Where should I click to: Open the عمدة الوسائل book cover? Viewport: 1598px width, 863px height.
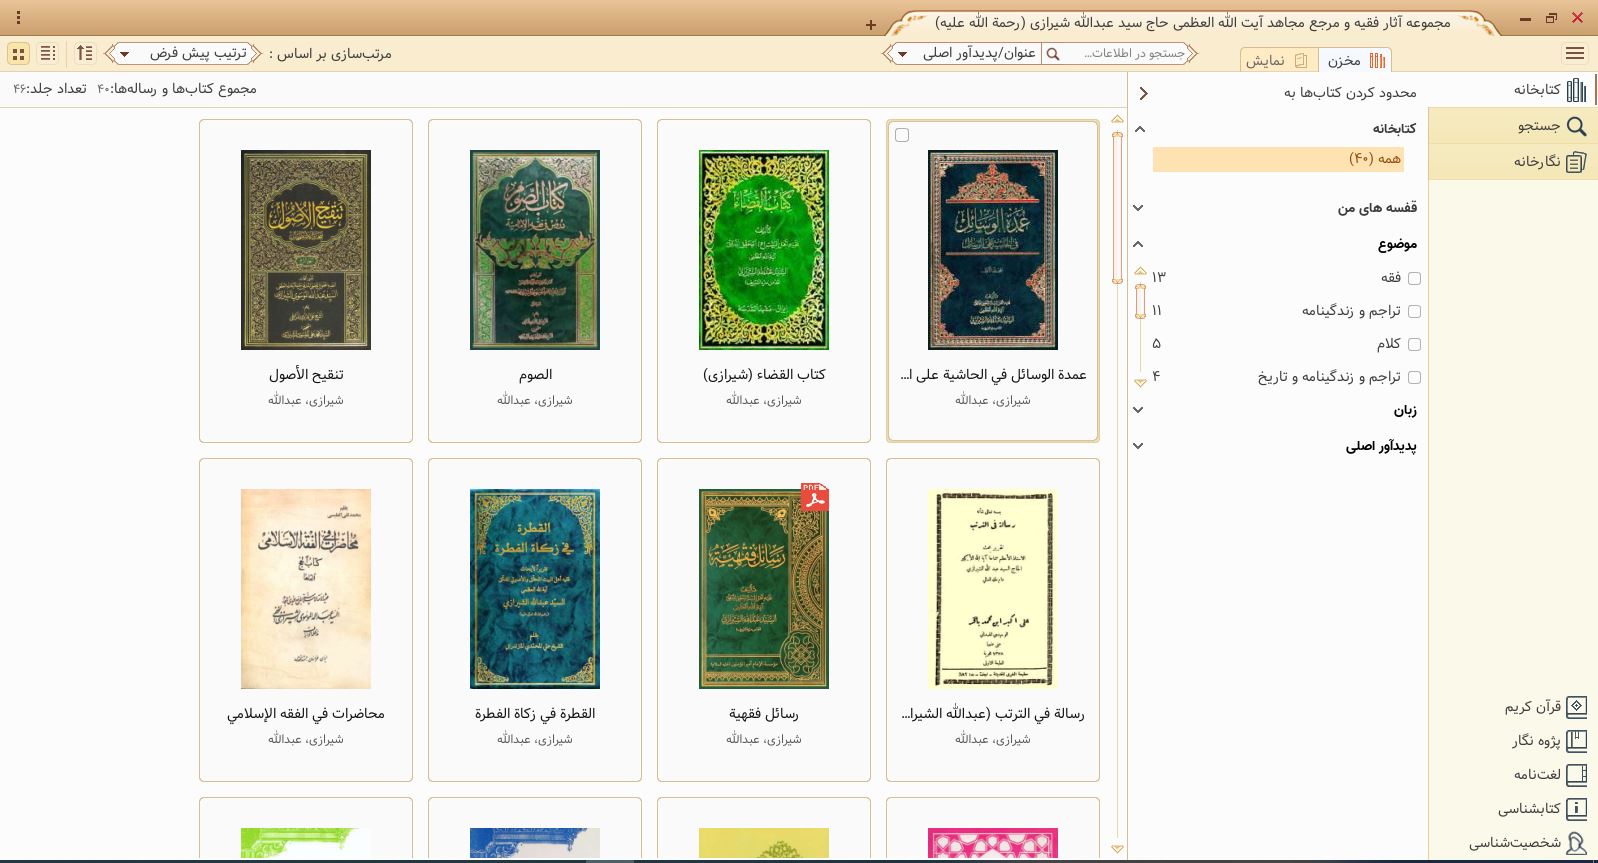[x=993, y=250]
